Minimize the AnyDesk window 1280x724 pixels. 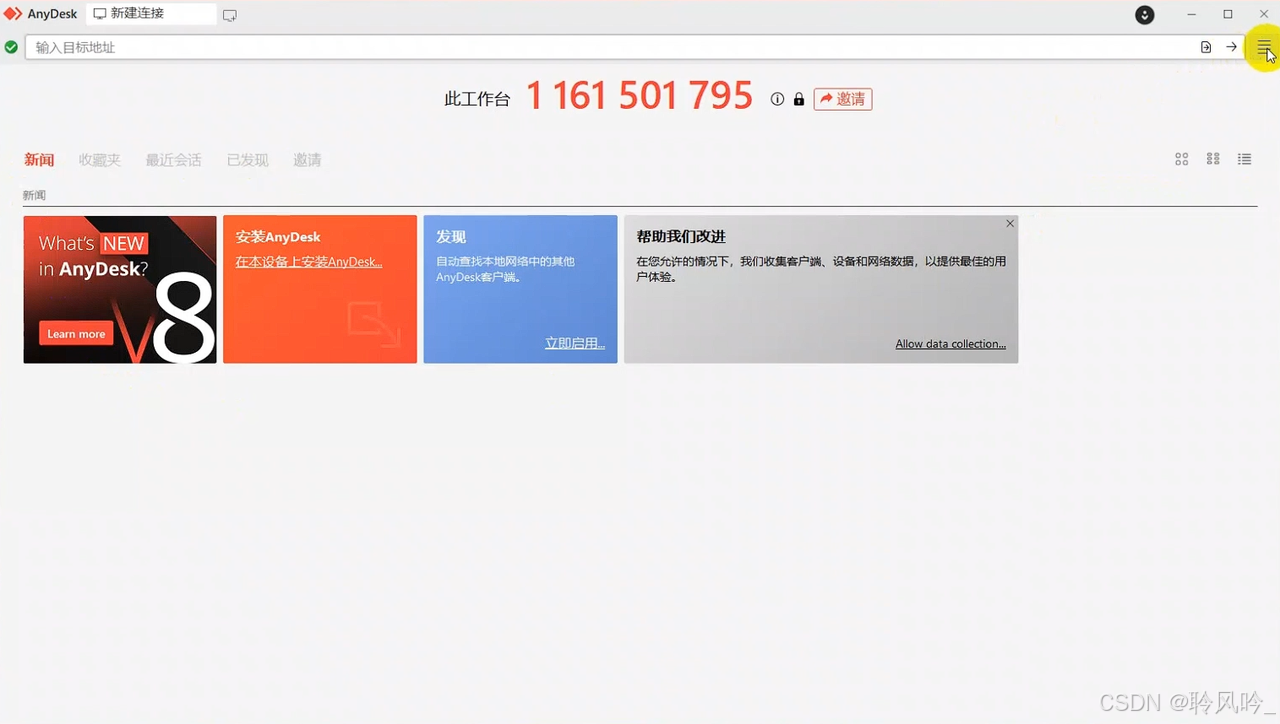pos(1191,14)
